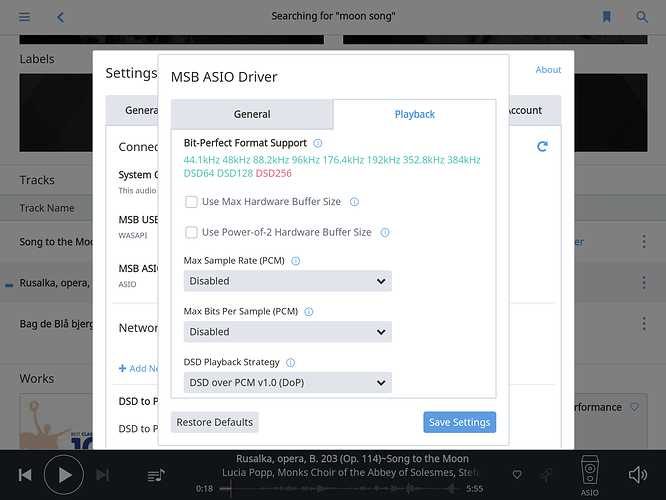Switch to General tab in MSB ASIO Driver

point(252,114)
